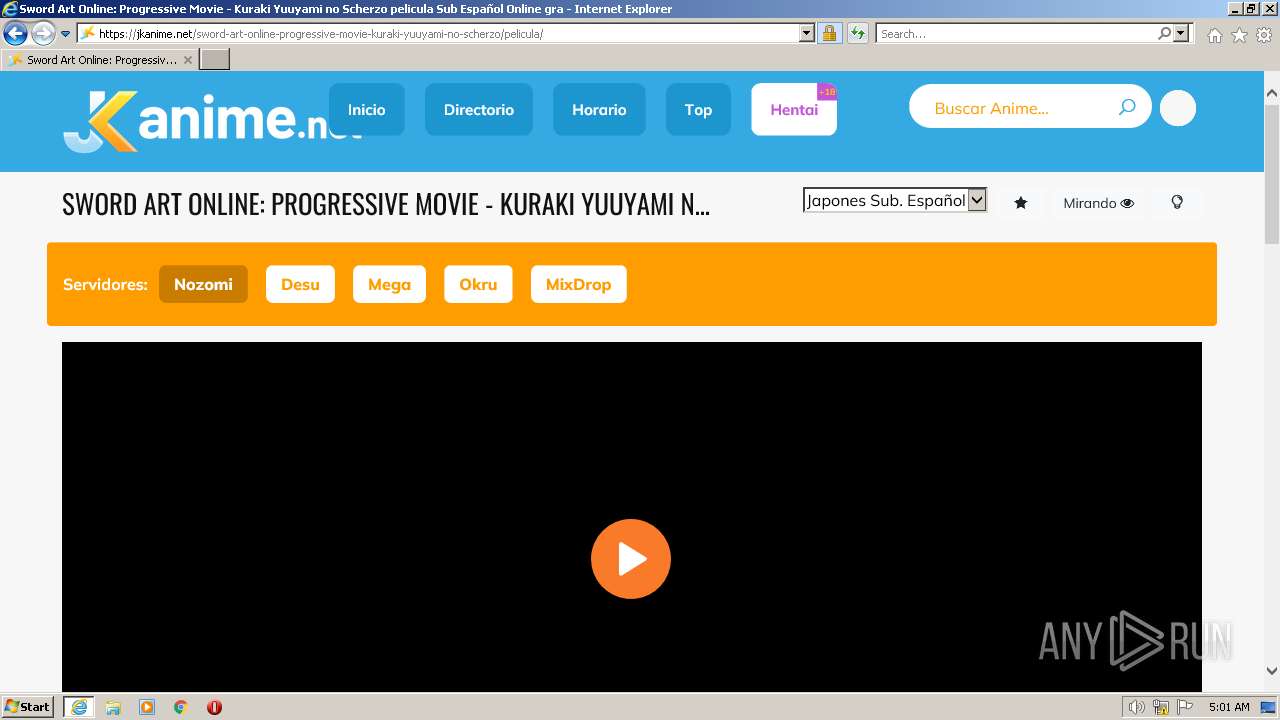Click Internet Explorer taskbar icon

click(x=79, y=707)
